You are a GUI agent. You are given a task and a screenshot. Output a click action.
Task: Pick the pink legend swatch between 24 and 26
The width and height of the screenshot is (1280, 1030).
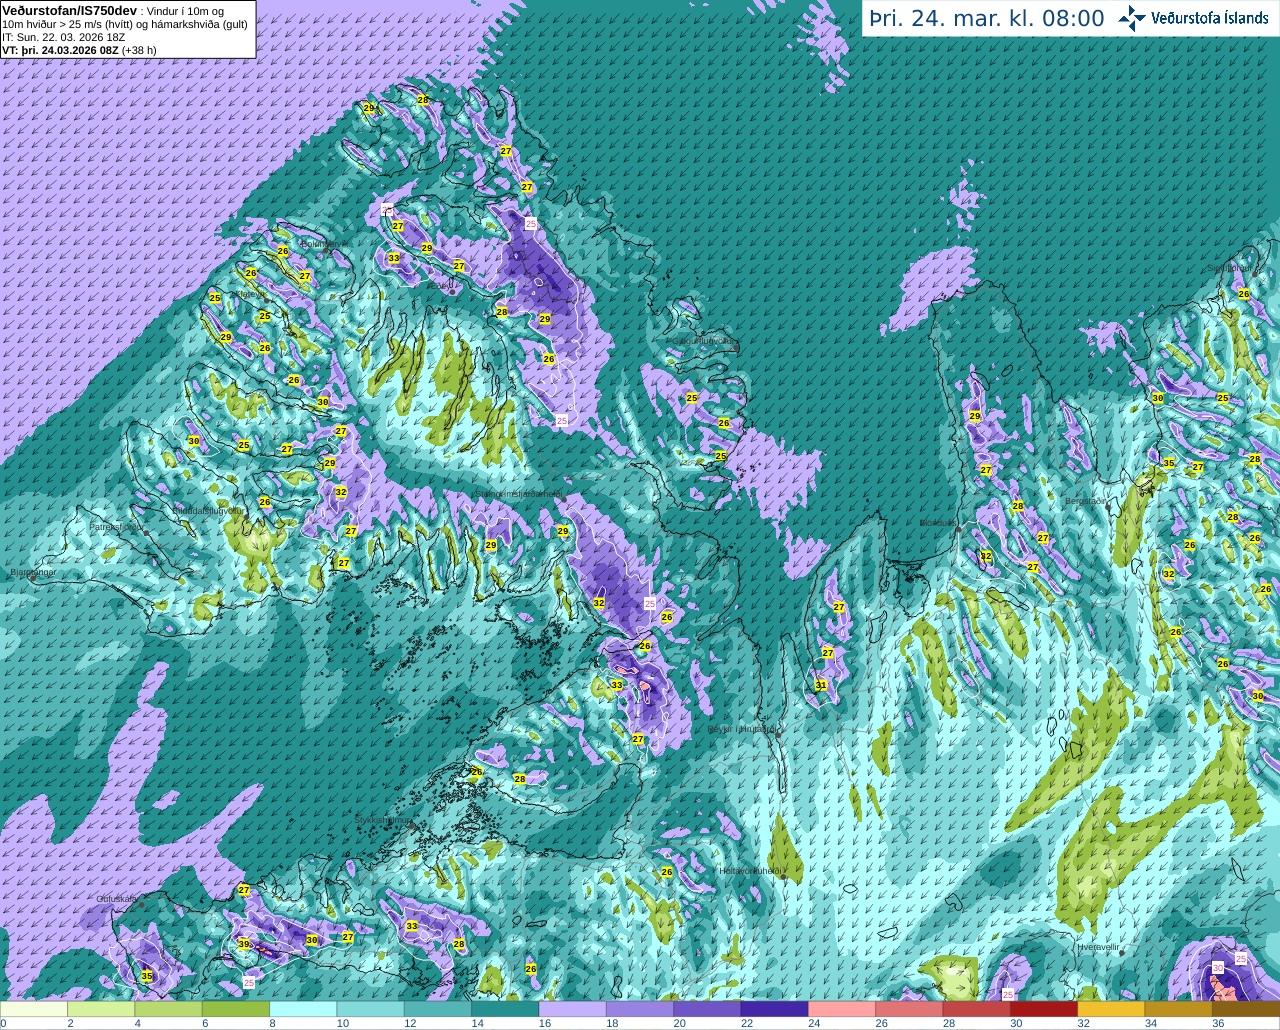[x=842, y=1009]
